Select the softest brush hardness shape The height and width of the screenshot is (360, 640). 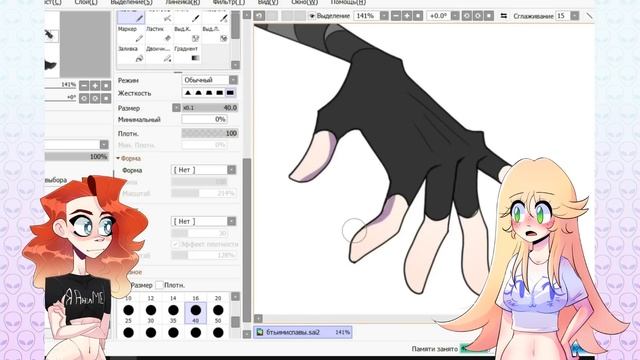(x=188, y=93)
